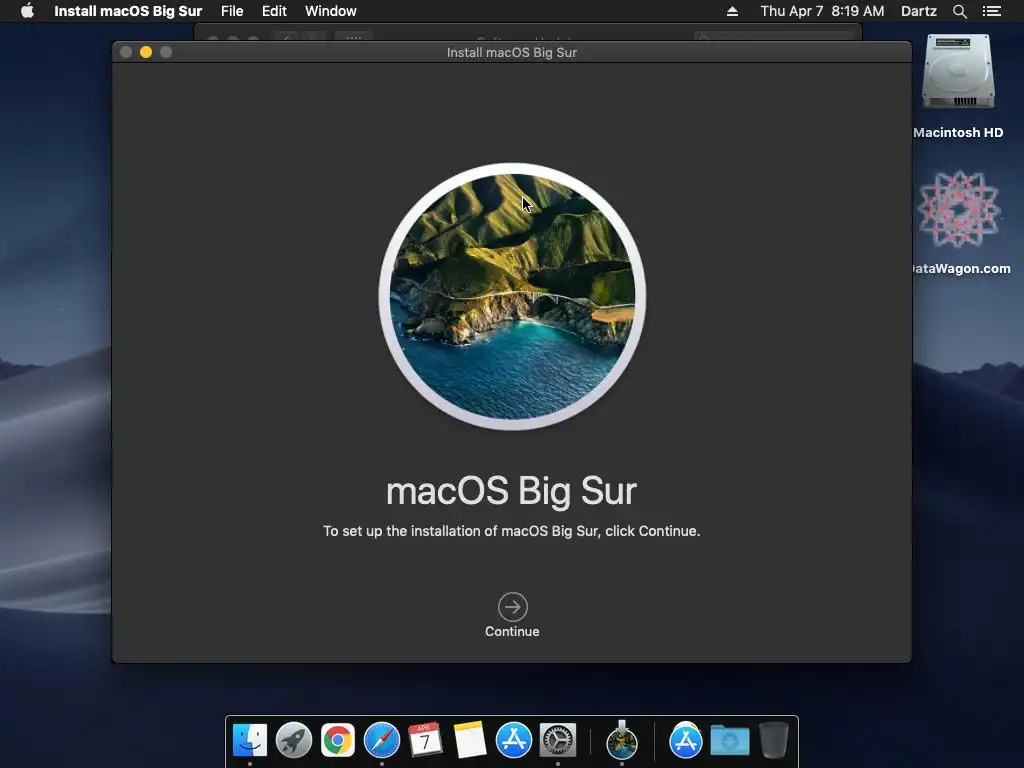Open Finder from the Dock

pos(250,740)
